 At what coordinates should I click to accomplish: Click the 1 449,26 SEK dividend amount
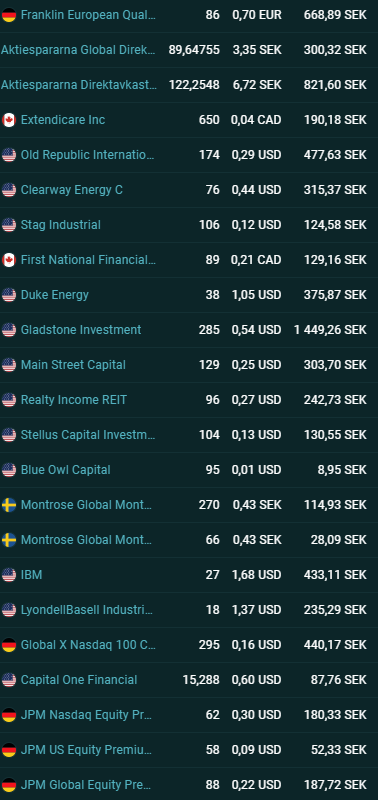[x=330, y=330]
